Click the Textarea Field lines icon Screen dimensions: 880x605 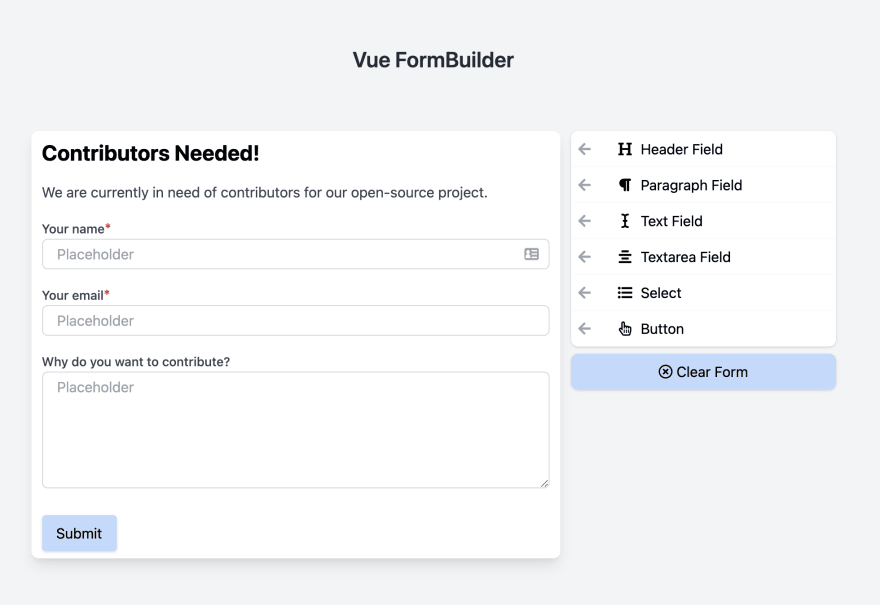click(x=625, y=257)
